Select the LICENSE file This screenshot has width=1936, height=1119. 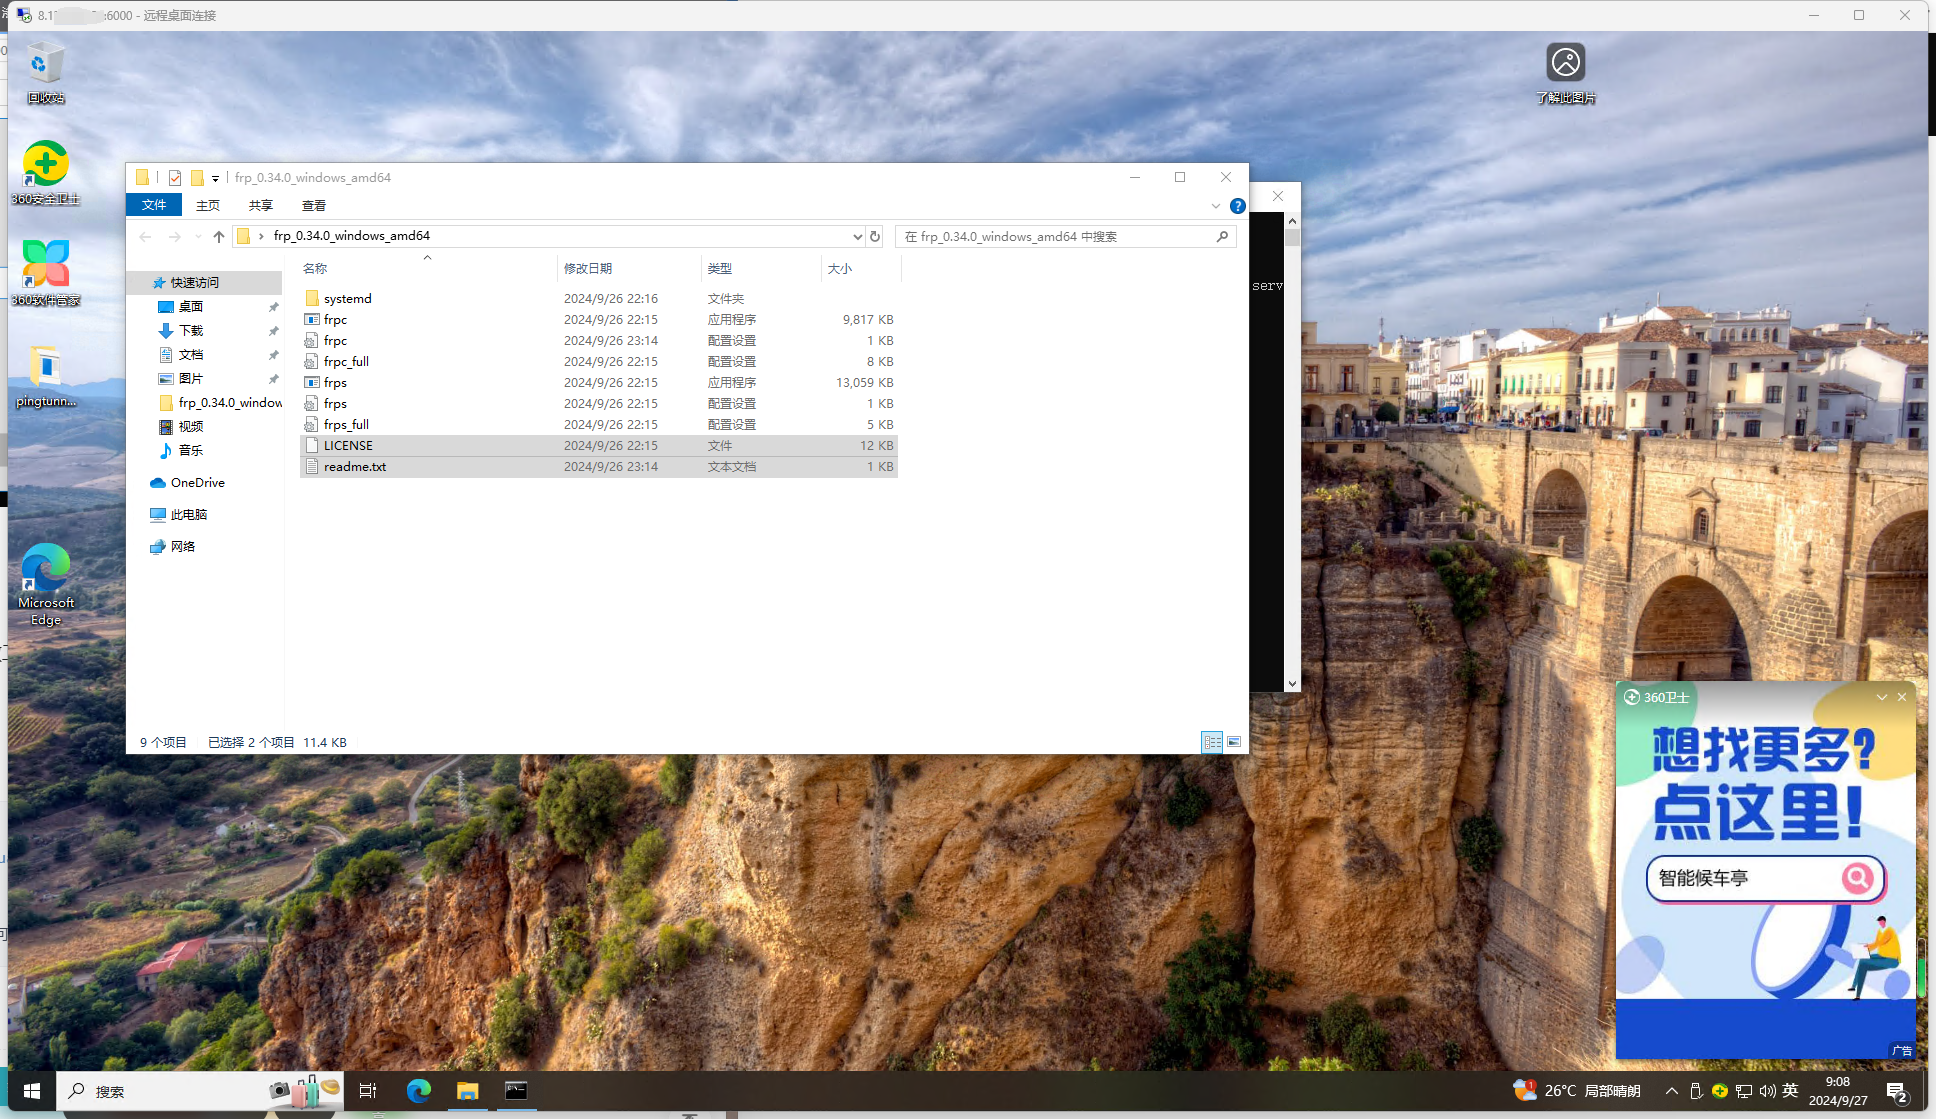pos(598,446)
